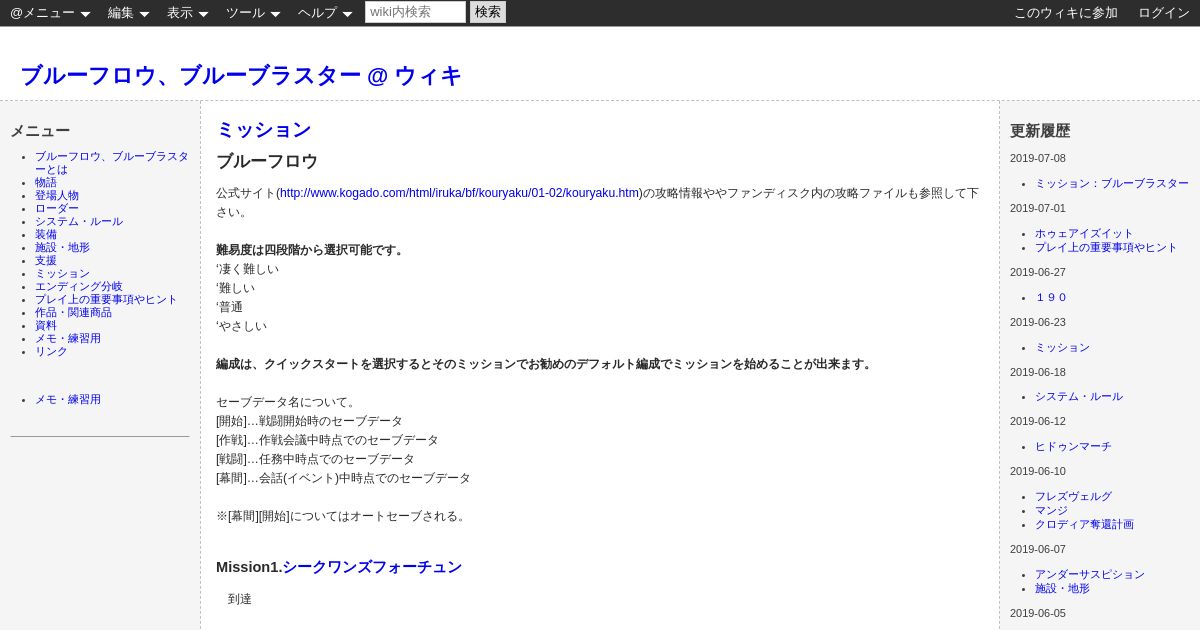Open エンディング分岐 in the sidebar menu

(79, 287)
